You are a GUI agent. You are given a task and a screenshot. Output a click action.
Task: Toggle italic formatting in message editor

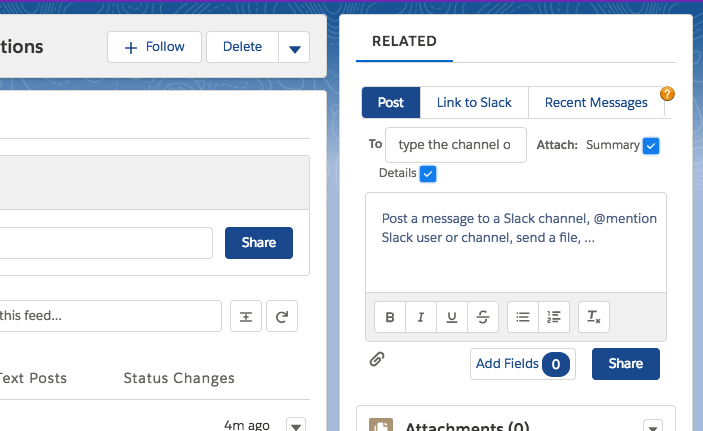(421, 317)
